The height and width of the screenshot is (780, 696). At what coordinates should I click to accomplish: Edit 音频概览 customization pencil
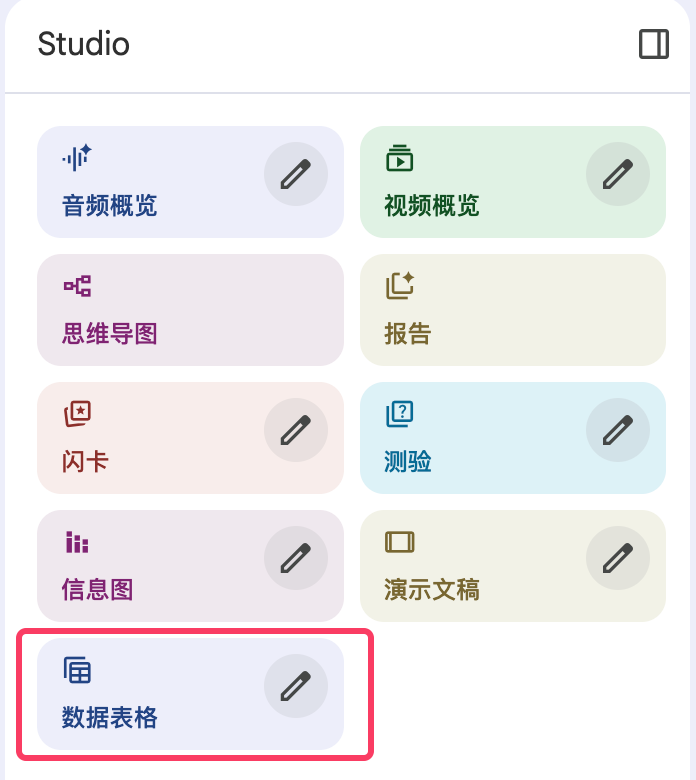pyautogui.click(x=296, y=174)
